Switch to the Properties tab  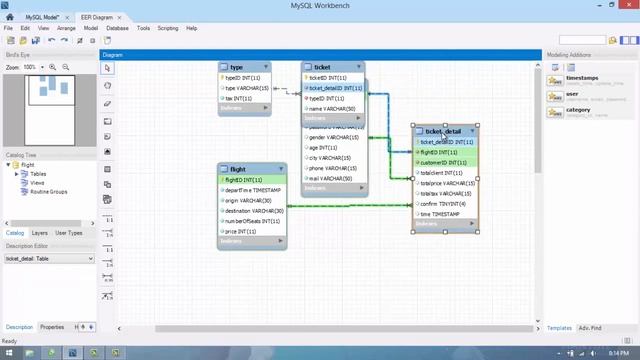[52, 327]
